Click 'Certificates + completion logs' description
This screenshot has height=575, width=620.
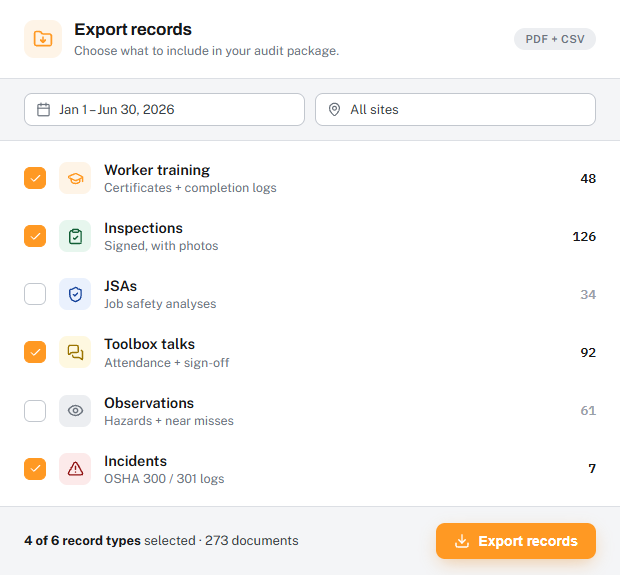190,188
